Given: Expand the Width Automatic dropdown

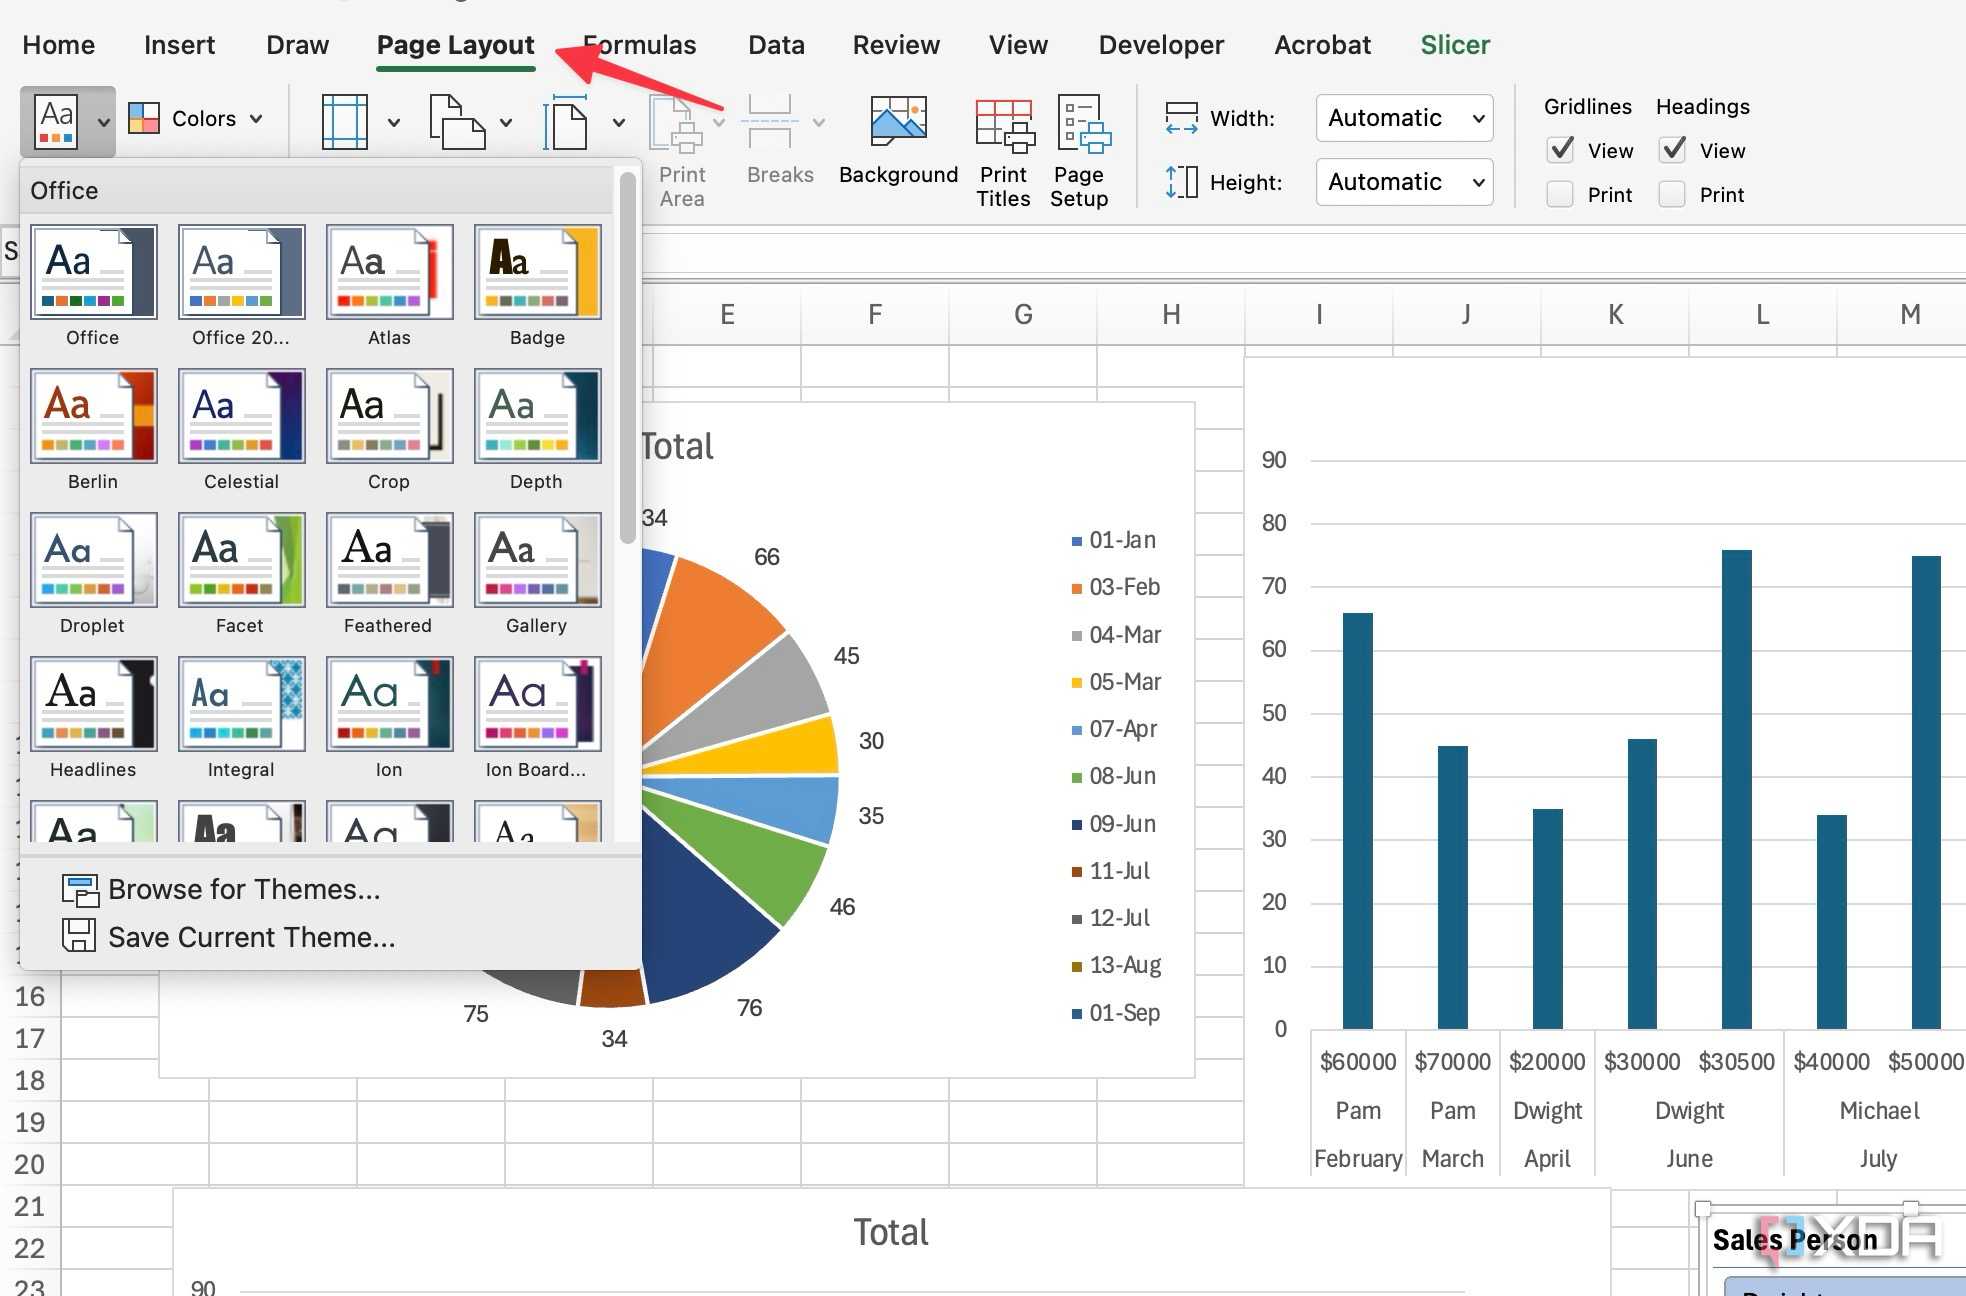Looking at the screenshot, I should point(1404,118).
